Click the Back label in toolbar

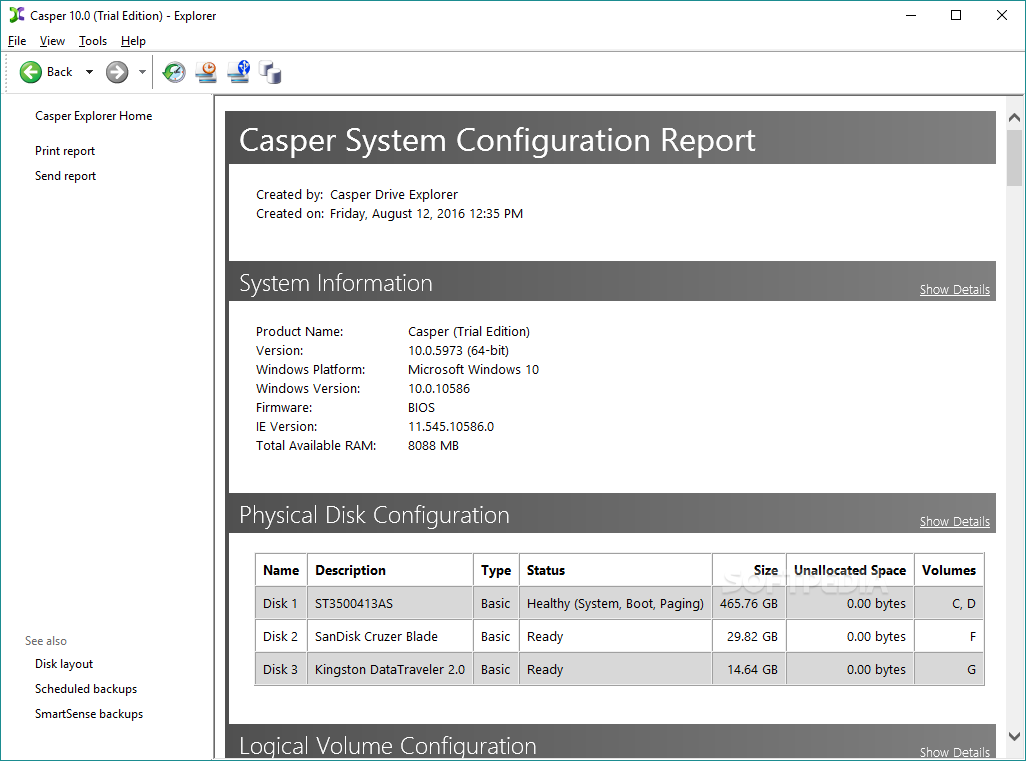[60, 72]
